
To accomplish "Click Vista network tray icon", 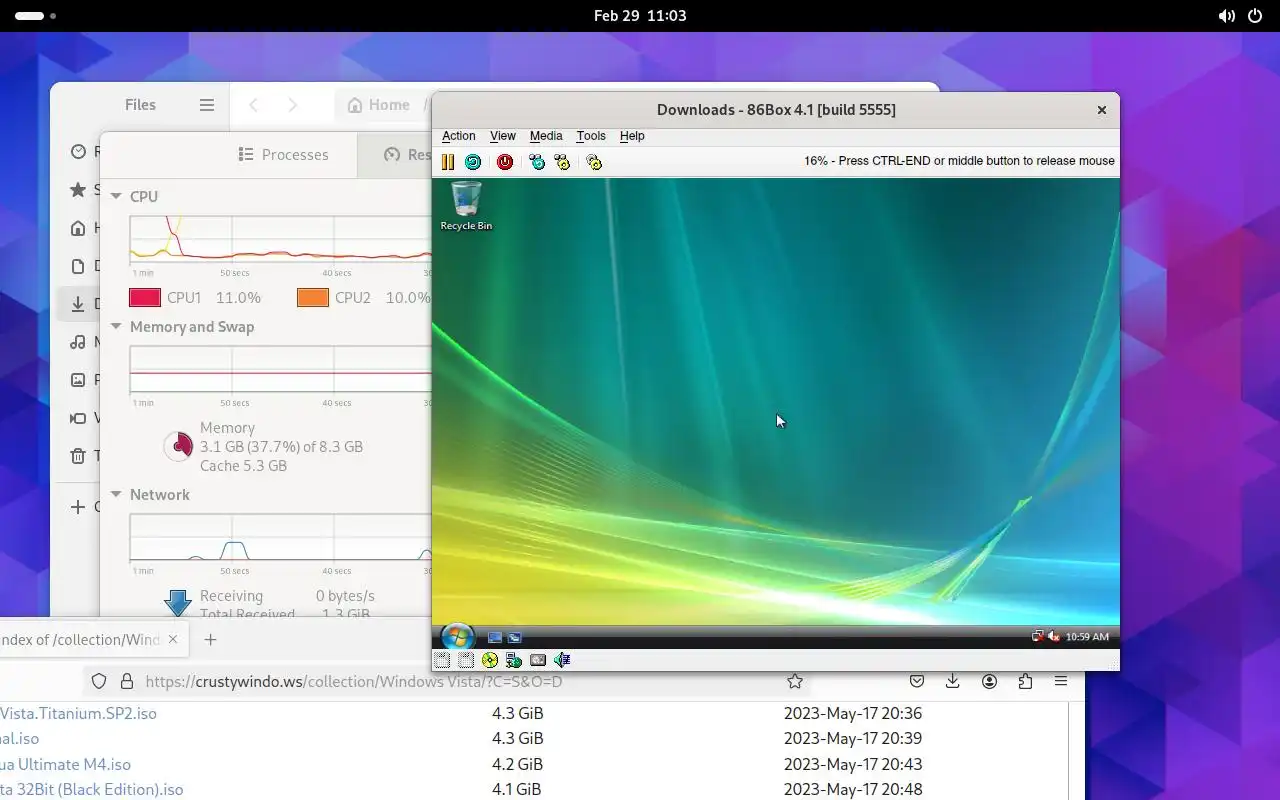I will [1038, 636].
